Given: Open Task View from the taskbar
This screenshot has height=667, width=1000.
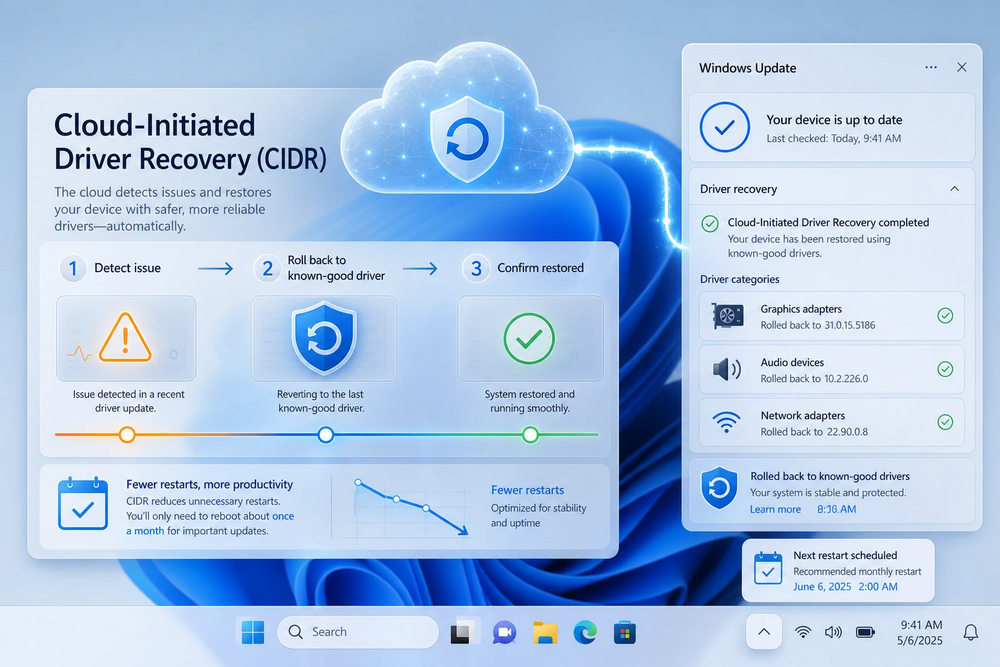Looking at the screenshot, I should pyautogui.click(x=462, y=632).
